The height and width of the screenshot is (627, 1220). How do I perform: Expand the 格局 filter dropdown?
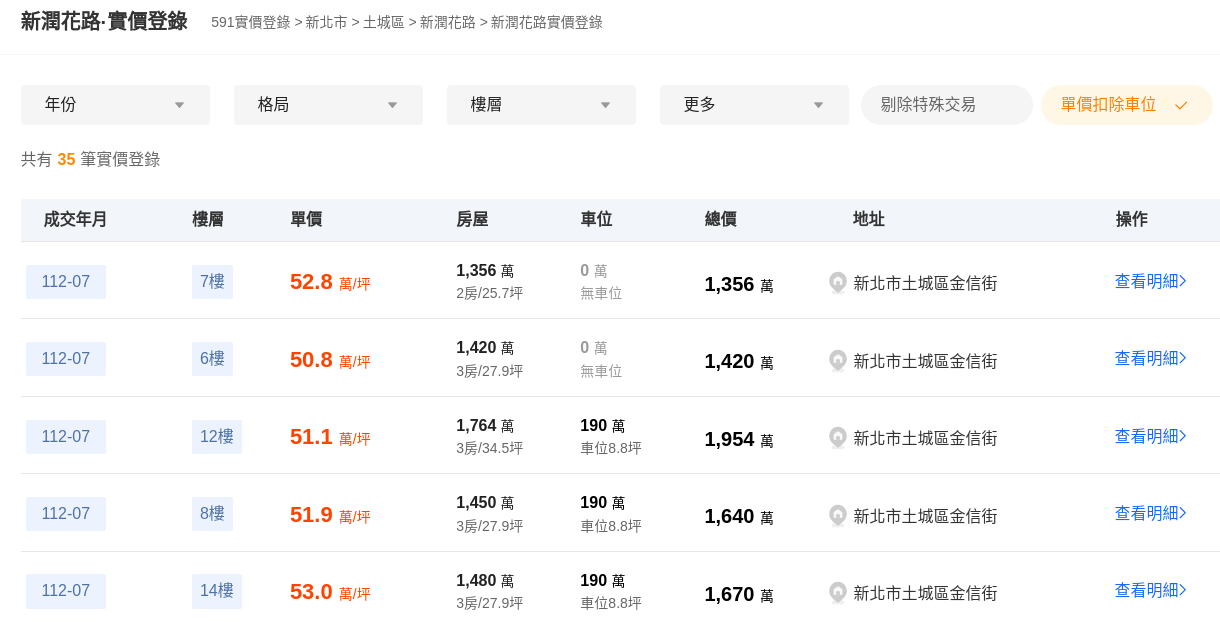(328, 105)
